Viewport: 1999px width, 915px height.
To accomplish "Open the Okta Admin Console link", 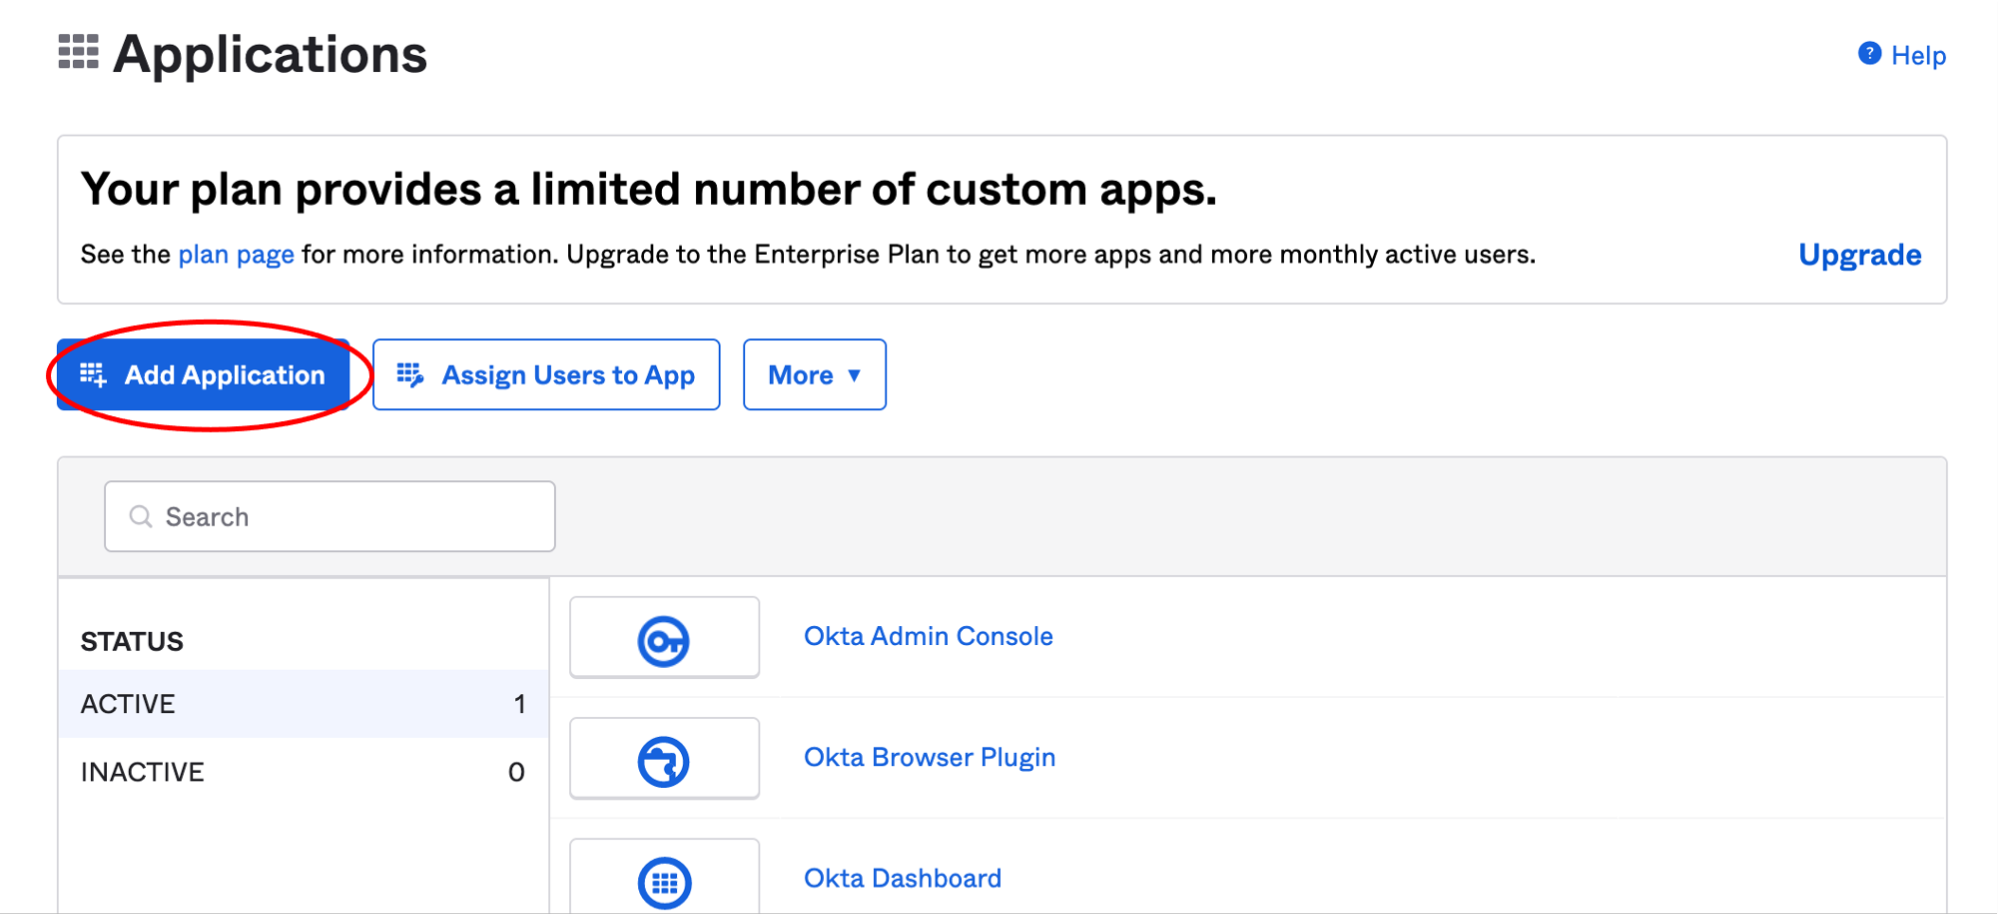I will coord(928,637).
